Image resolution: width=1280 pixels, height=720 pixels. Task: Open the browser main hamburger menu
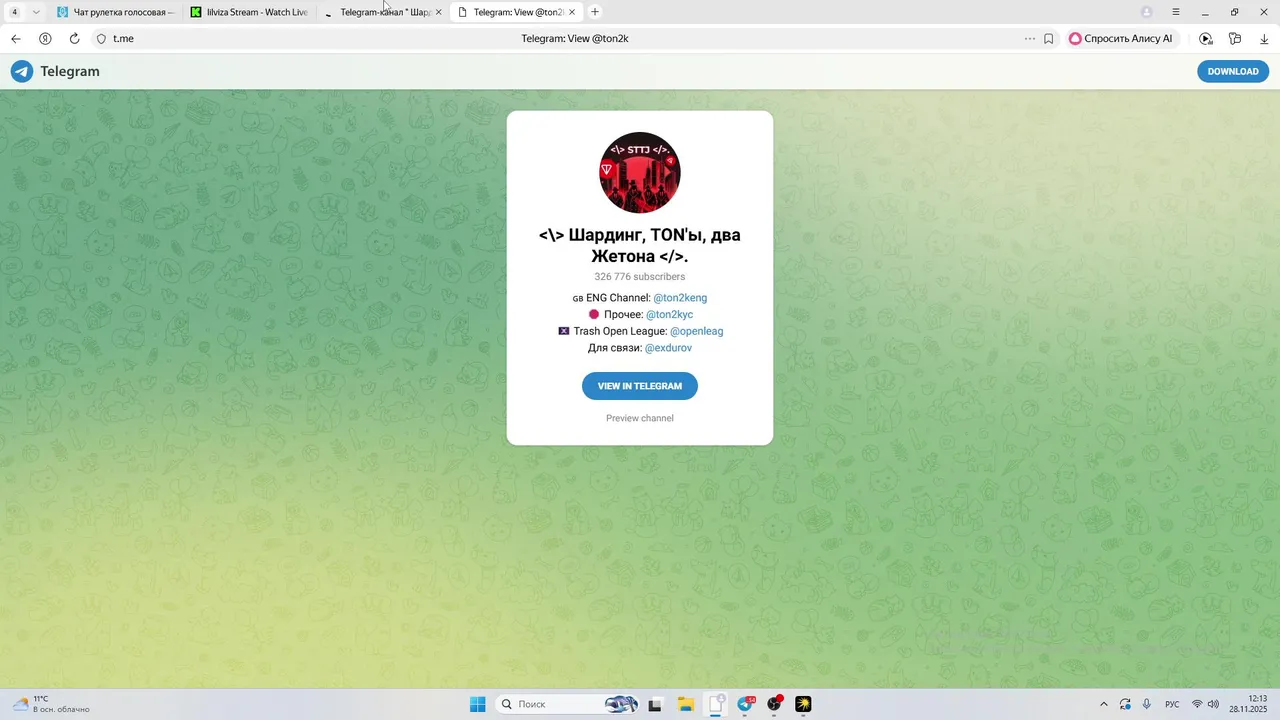pos(1176,12)
